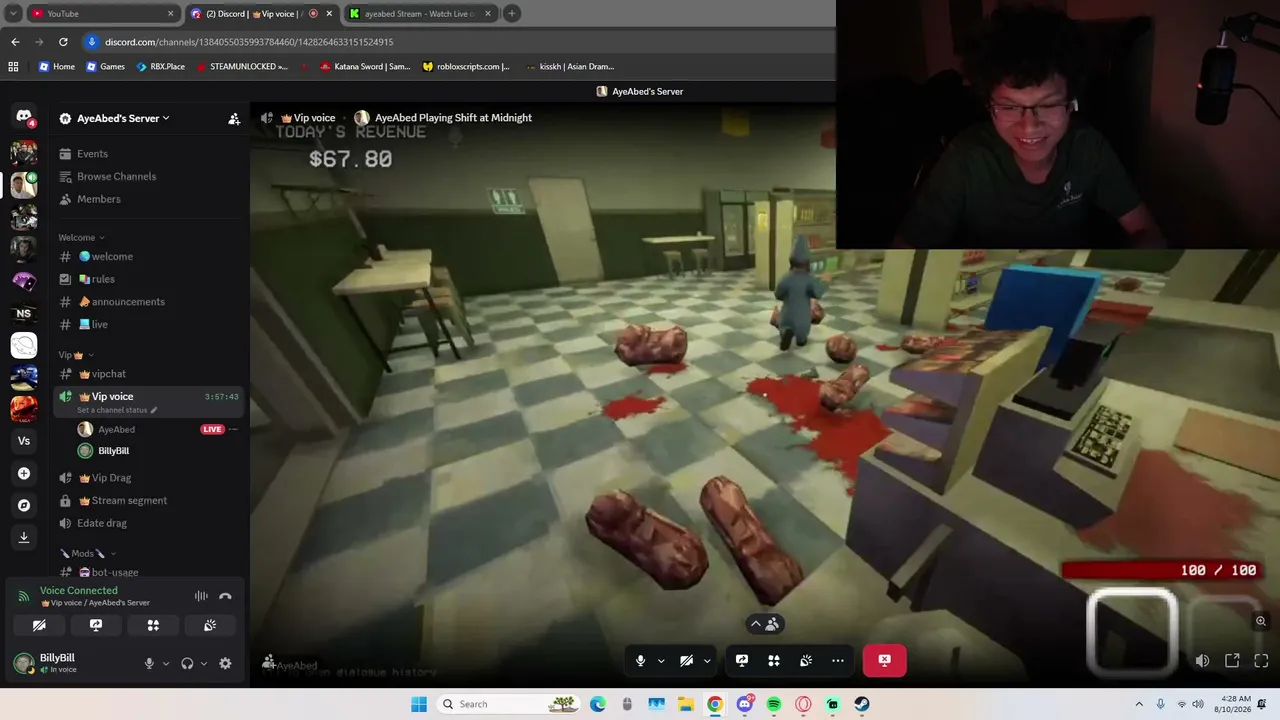Open camera options arrow in stream controls
The height and width of the screenshot is (720, 1280).
(707, 660)
